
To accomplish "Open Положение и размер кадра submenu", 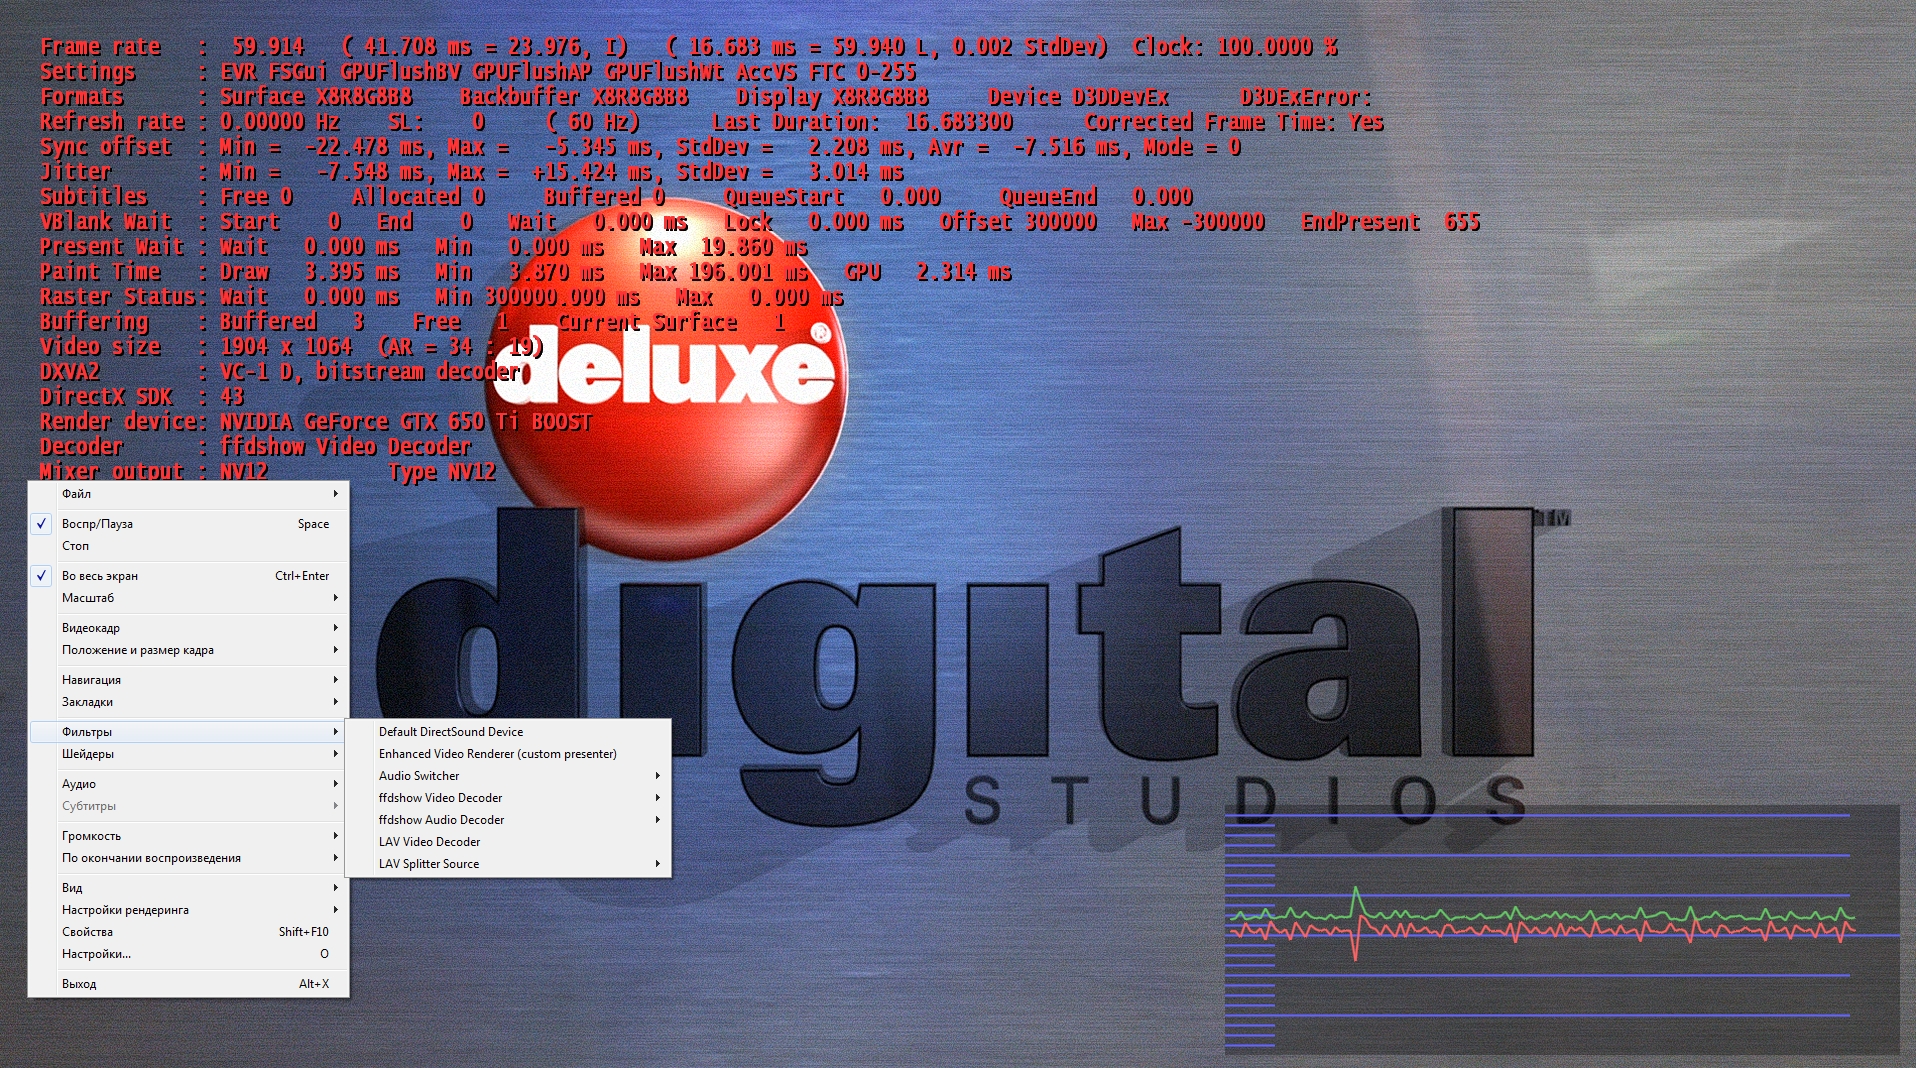I will coord(138,650).
